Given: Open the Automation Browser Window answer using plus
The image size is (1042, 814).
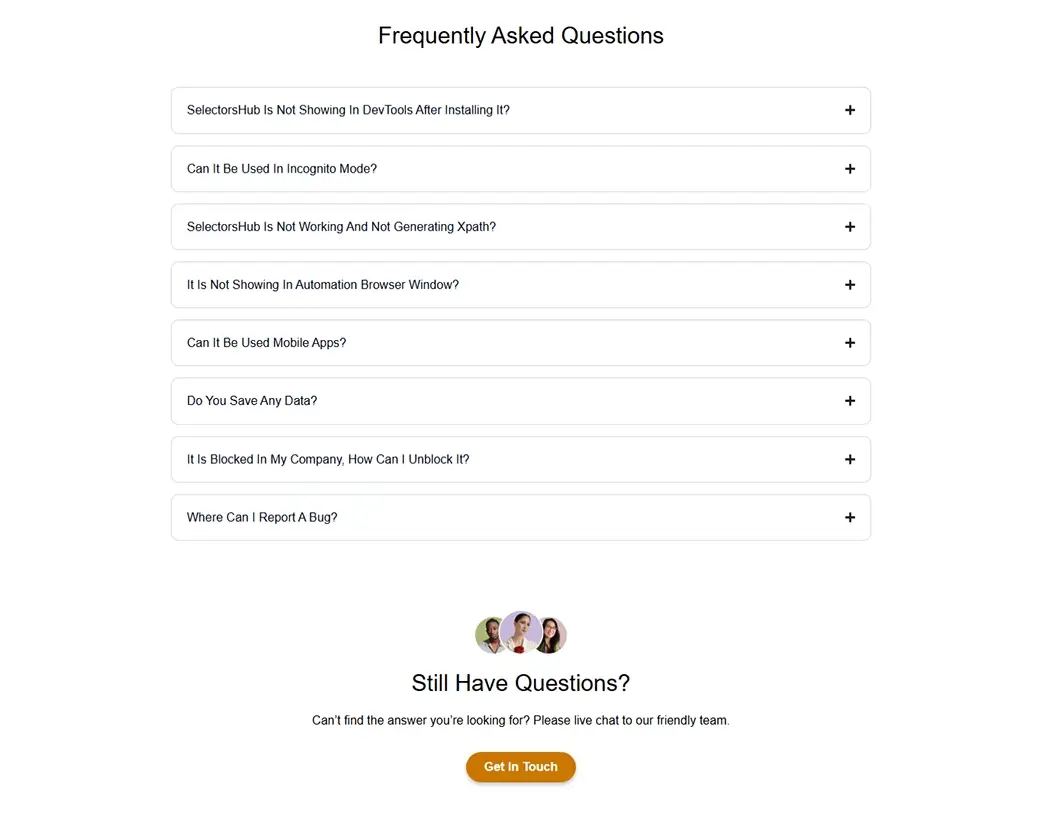Looking at the screenshot, I should pyautogui.click(x=850, y=284).
